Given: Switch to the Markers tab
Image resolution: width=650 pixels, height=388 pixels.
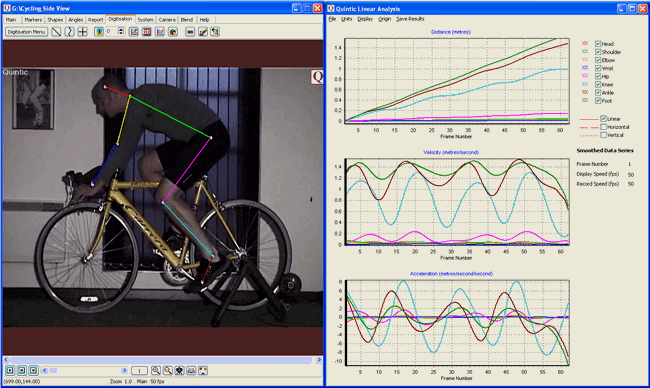Looking at the screenshot, I should point(33,19).
